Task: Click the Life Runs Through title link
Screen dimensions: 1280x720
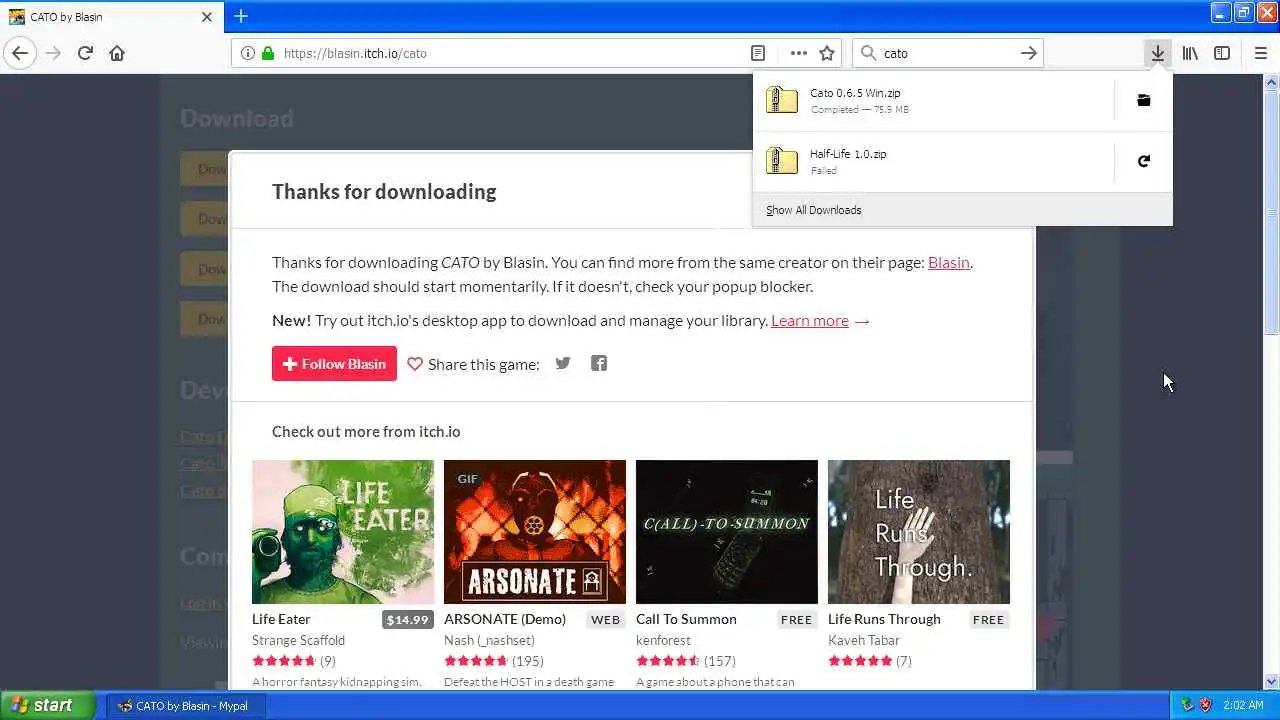Action: pos(884,619)
